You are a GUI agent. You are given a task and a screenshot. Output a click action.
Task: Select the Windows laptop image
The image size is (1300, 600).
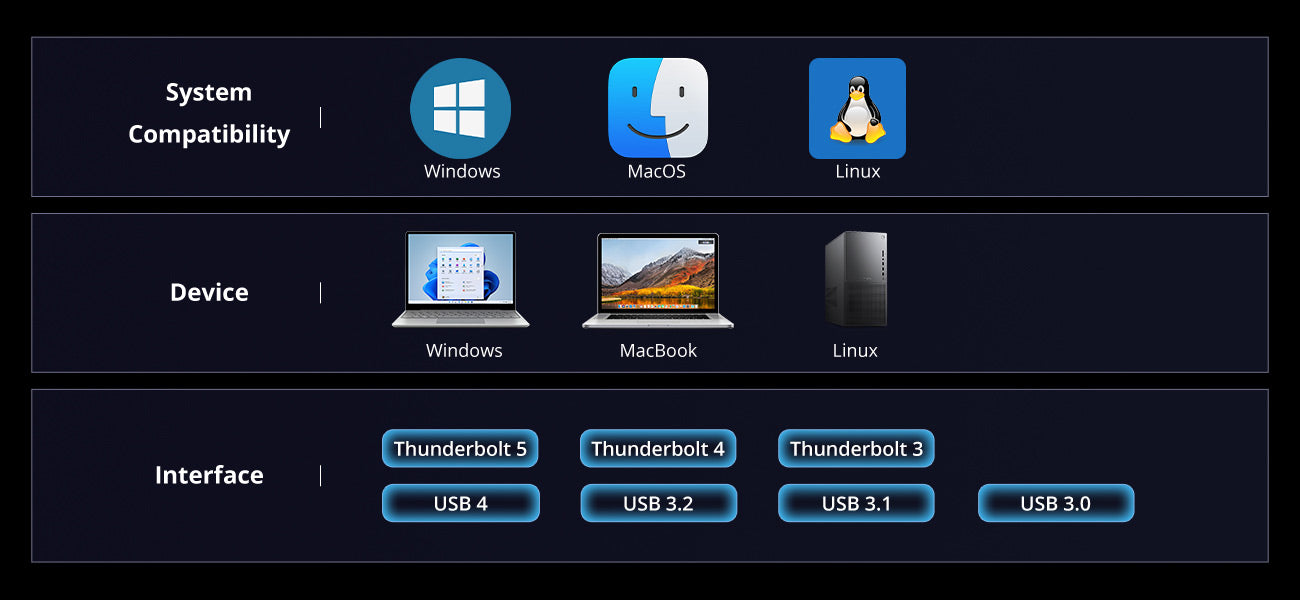point(461,280)
